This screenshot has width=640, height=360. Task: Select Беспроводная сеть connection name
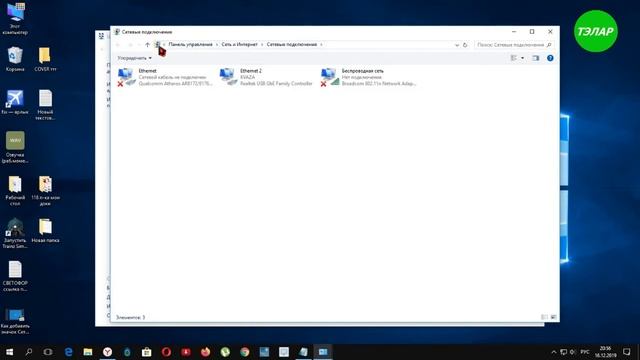pyautogui.click(x=362, y=71)
